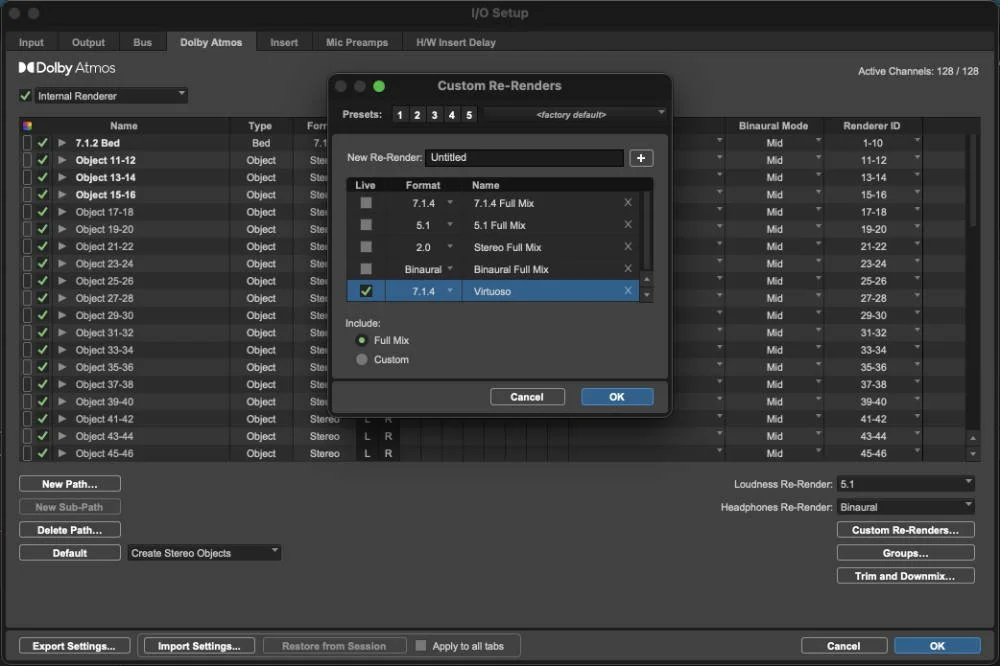
Task: Click scroll-up arrow of path list
Action: click(x=973, y=438)
